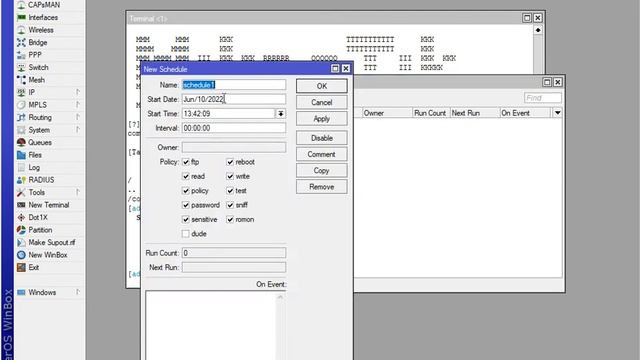
Task: Expand the Windows submenu arrow
Action: tap(78, 292)
